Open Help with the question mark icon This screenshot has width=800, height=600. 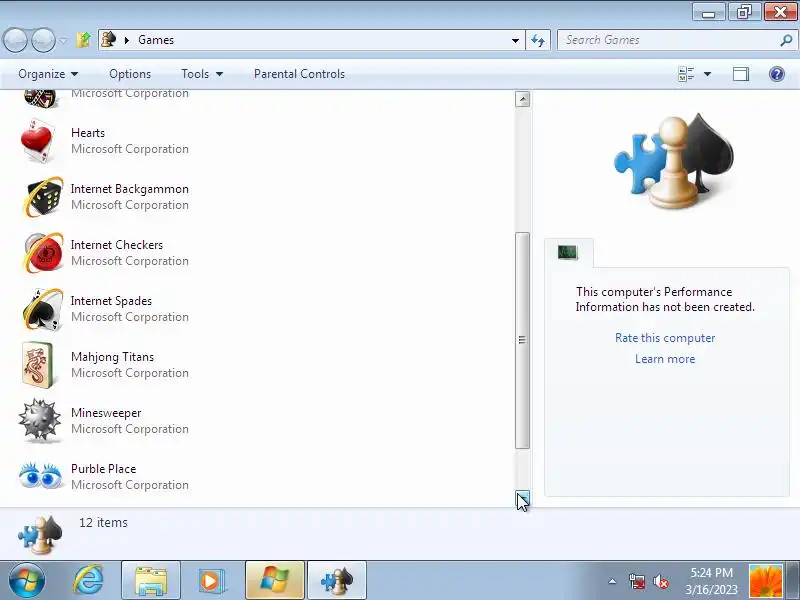777,74
